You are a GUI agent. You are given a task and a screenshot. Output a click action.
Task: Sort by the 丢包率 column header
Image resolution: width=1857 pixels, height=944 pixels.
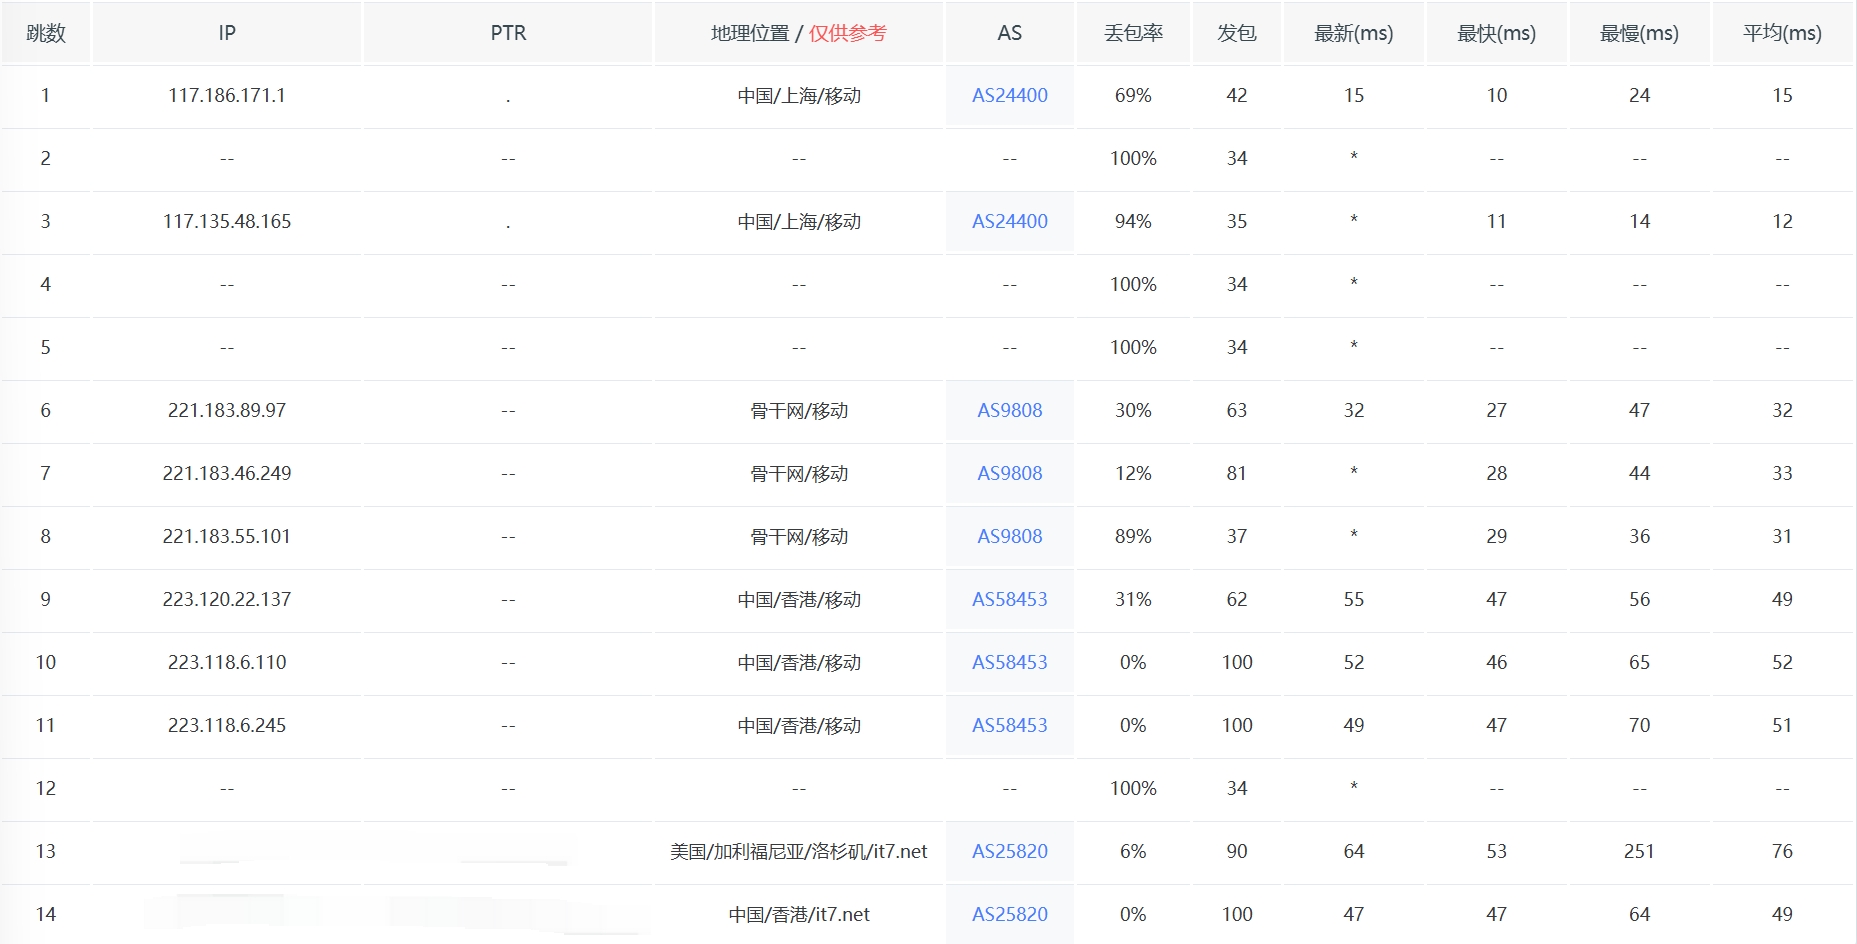tap(1132, 32)
